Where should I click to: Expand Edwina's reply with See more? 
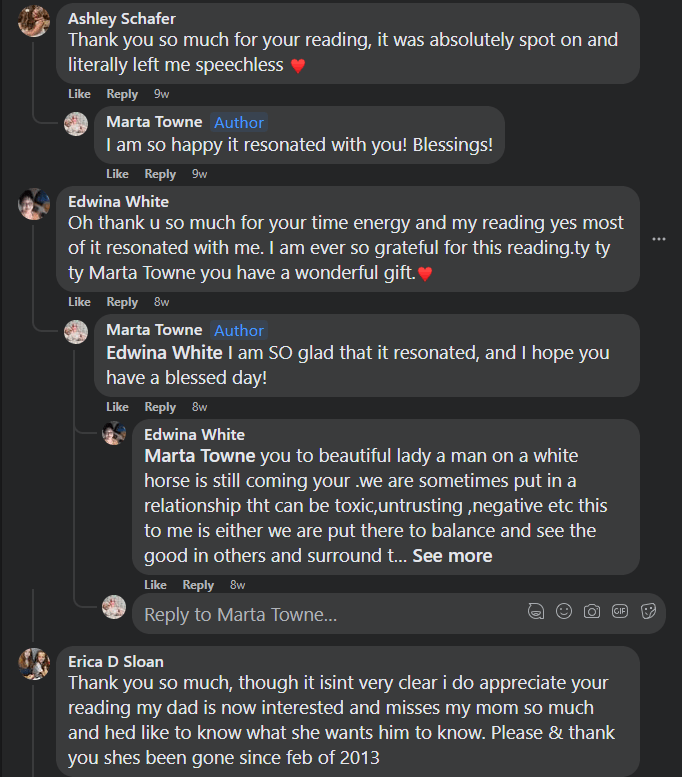tap(452, 555)
